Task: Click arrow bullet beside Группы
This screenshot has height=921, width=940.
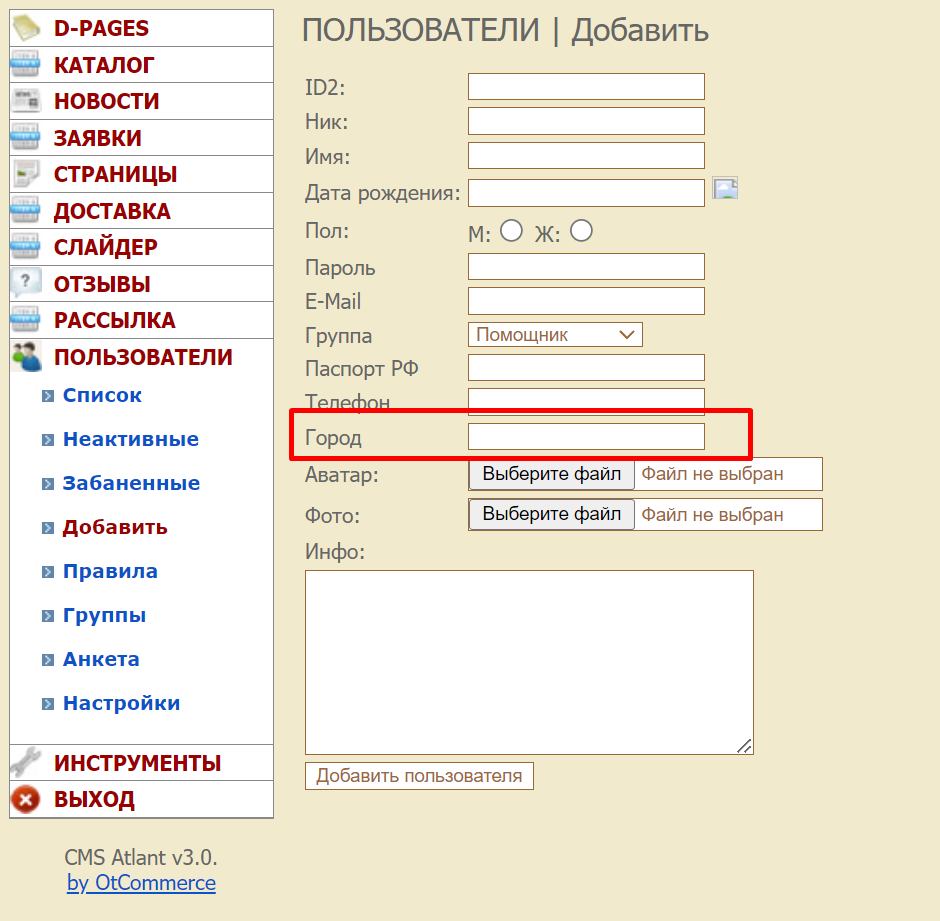Action: pyautogui.click(x=48, y=616)
